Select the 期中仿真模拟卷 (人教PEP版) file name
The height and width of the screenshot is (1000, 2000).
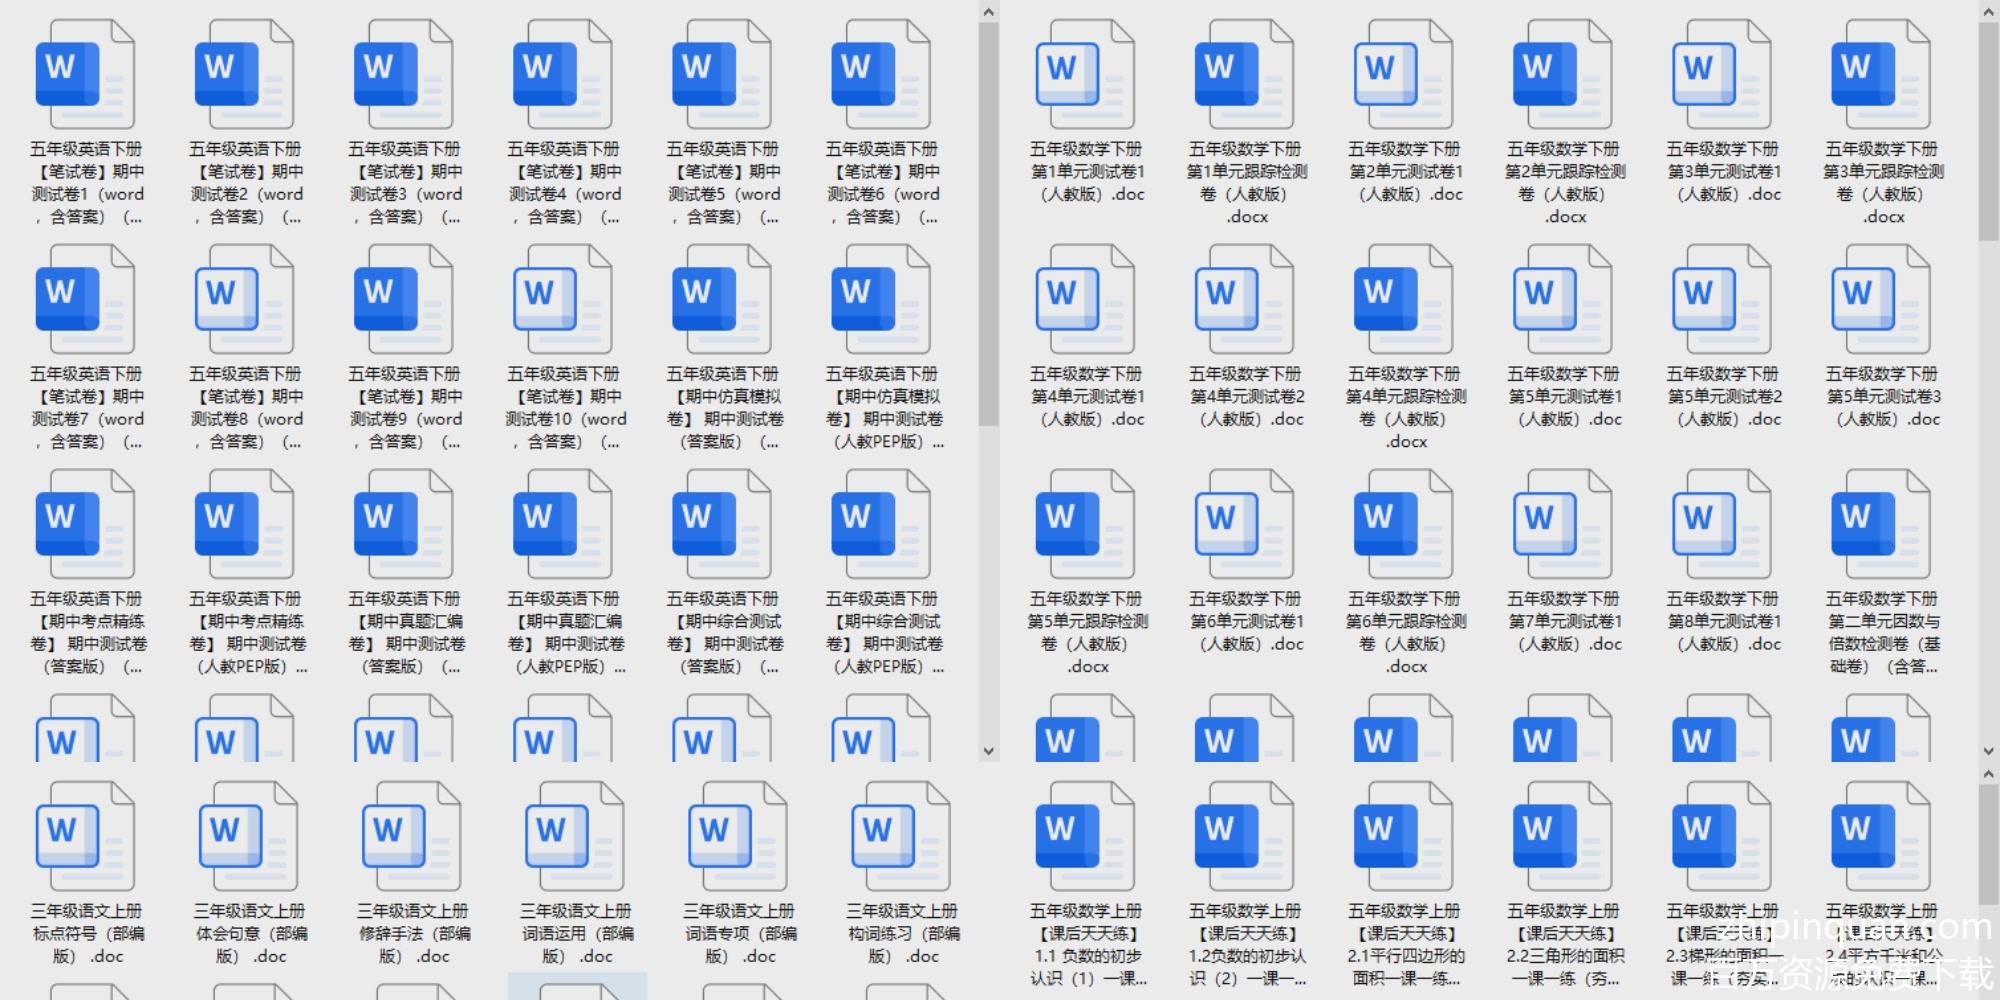coord(884,408)
